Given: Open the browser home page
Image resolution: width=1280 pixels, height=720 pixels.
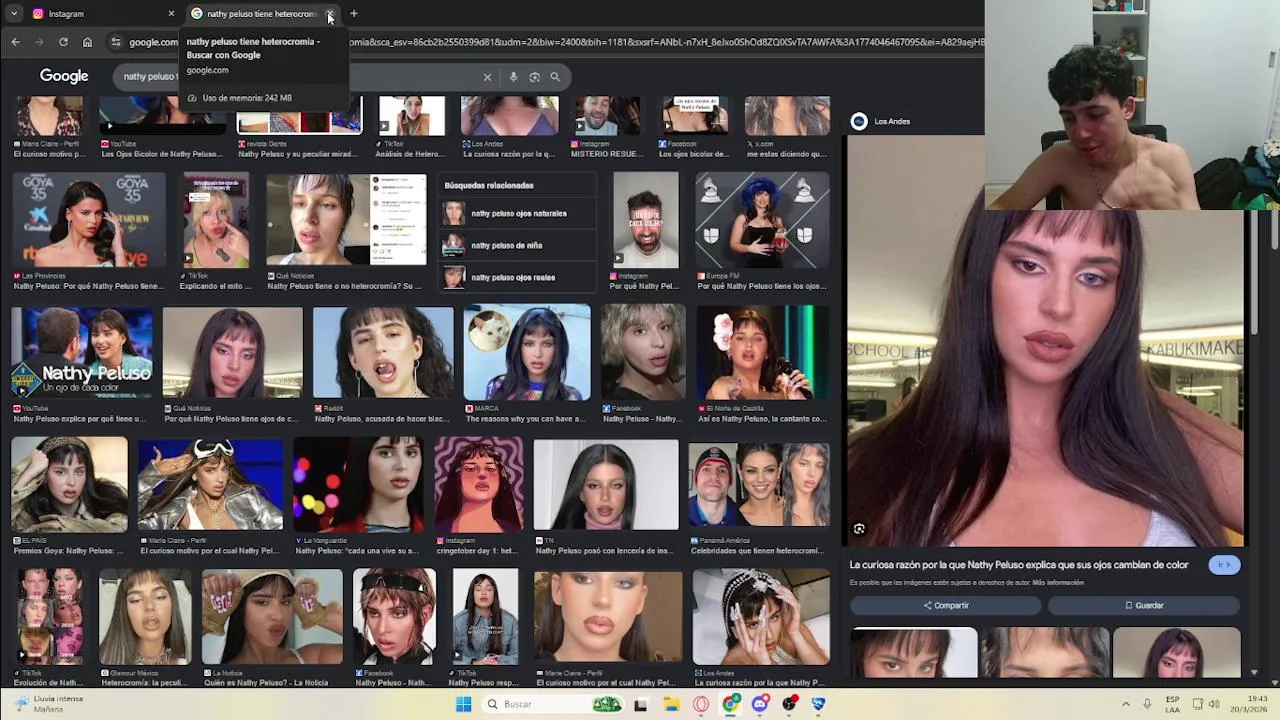Looking at the screenshot, I should tap(87, 42).
